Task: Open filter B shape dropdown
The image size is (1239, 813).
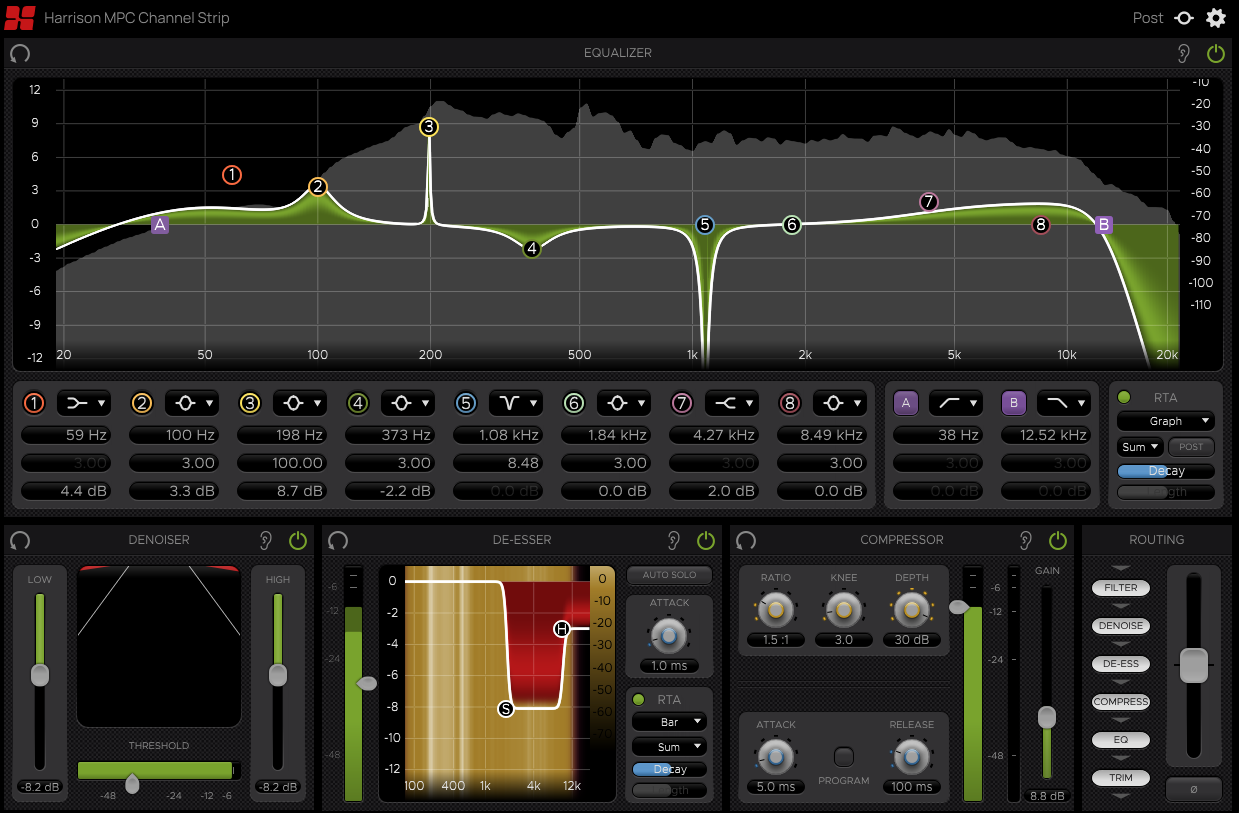Action: pyautogui.click(x=1064, y=403)
